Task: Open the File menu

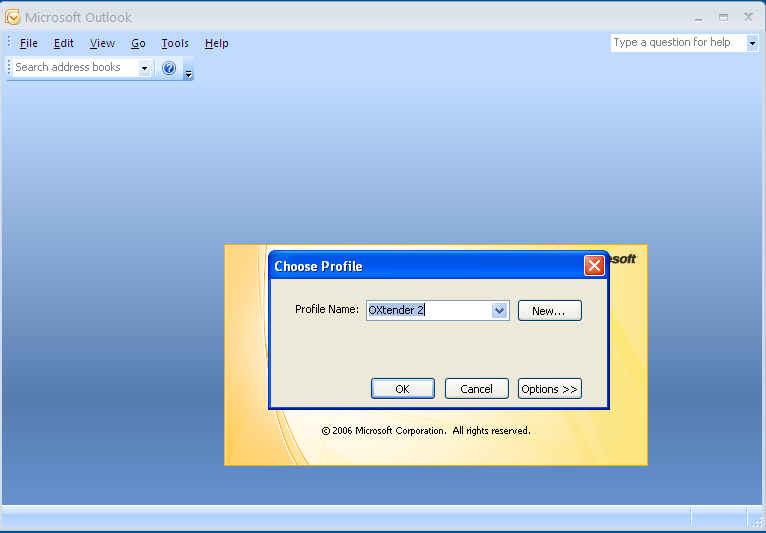Action: pyautogui.click(x=28, y=43)
